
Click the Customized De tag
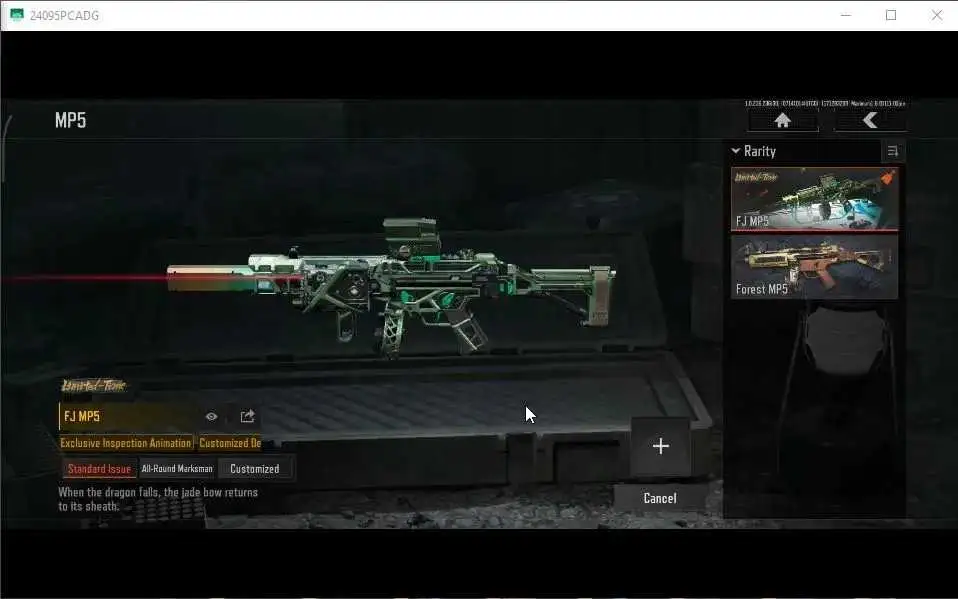pos(230,443)
